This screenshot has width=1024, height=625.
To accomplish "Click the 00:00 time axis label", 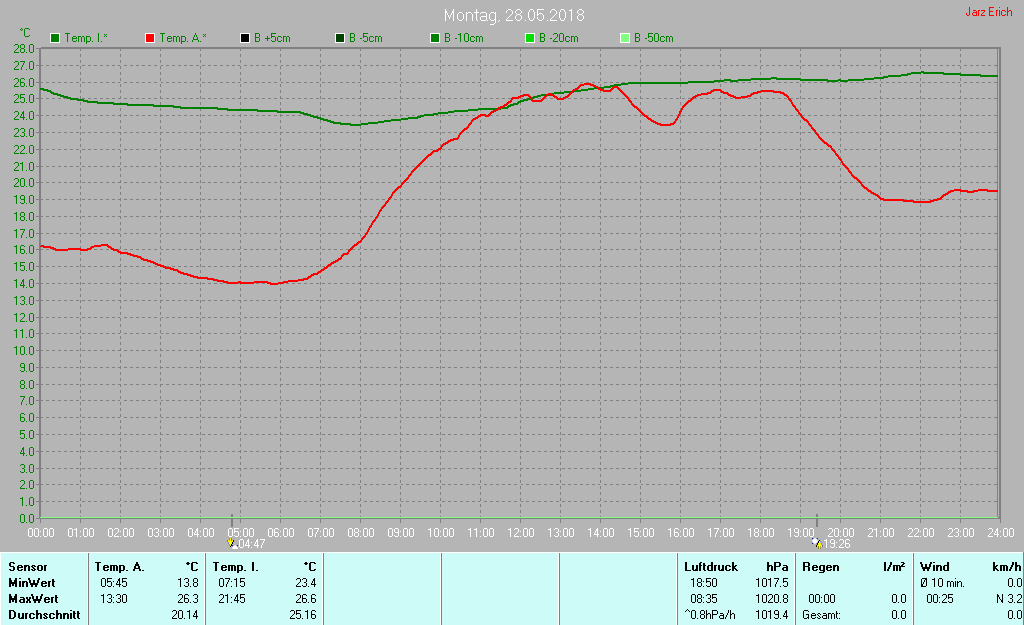I will pyautogui.click(x=40, y=533).
